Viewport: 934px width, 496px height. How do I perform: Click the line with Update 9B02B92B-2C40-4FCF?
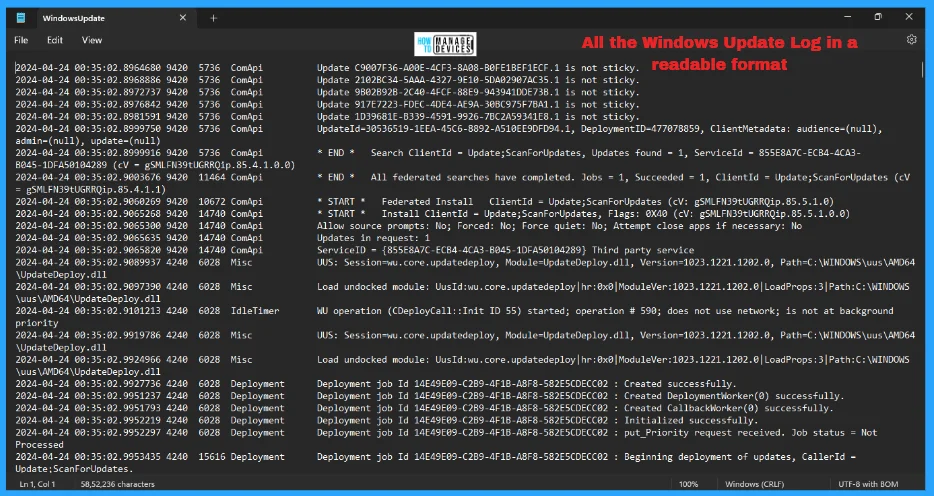click(x=327, y=92)
